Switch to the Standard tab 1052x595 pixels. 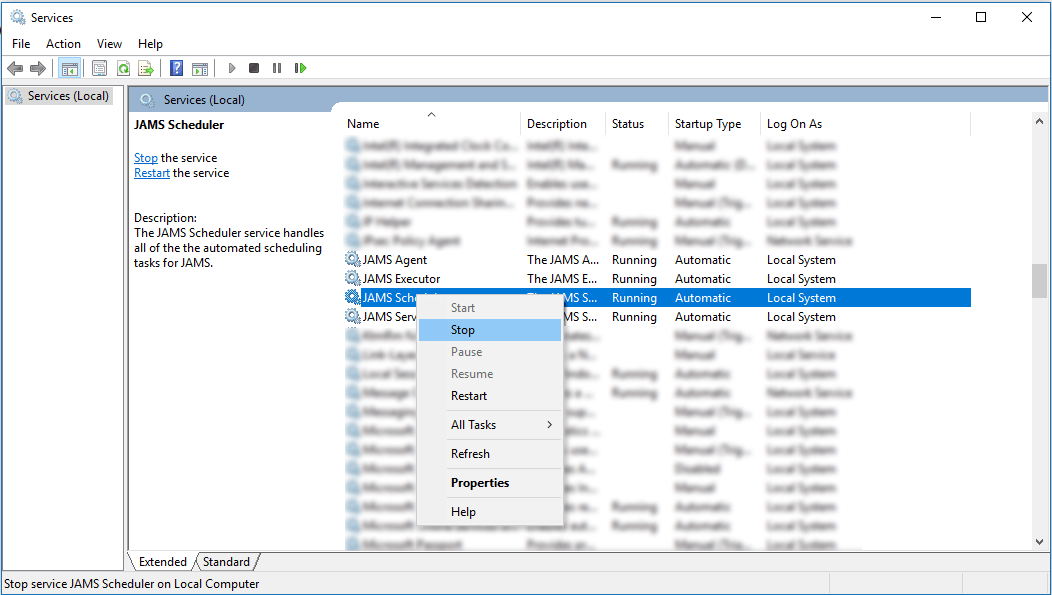coord(225,561)
